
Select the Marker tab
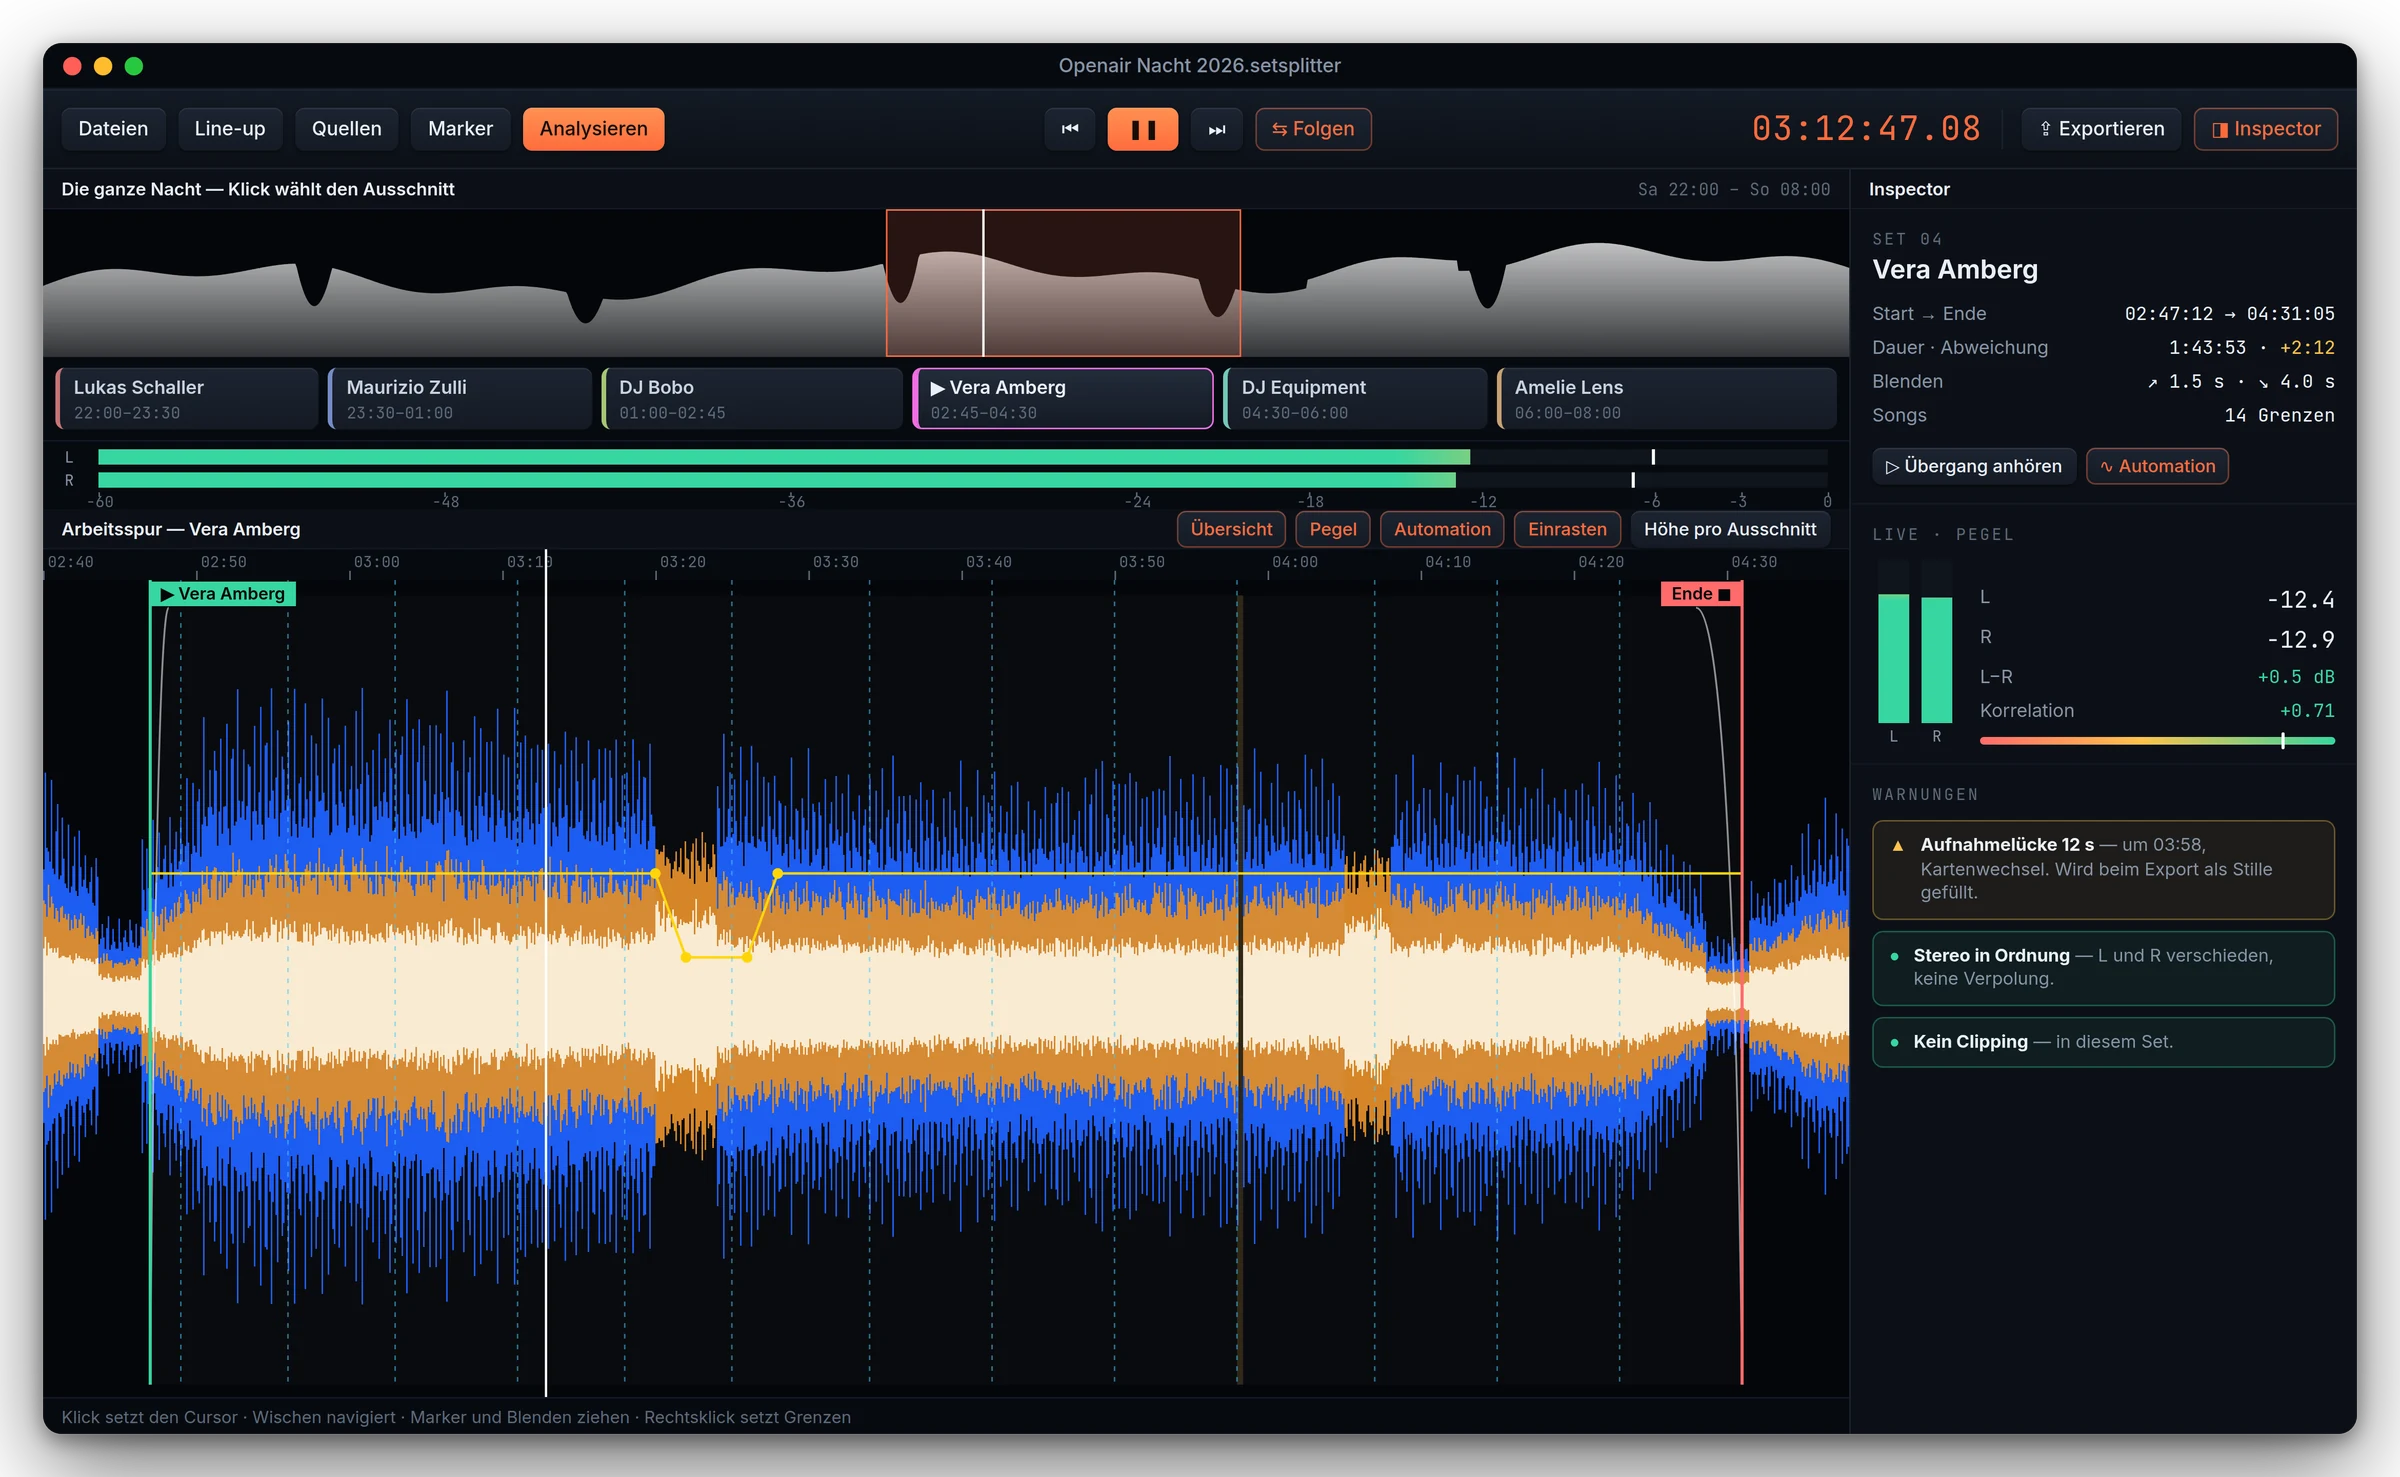click(460, 129)
